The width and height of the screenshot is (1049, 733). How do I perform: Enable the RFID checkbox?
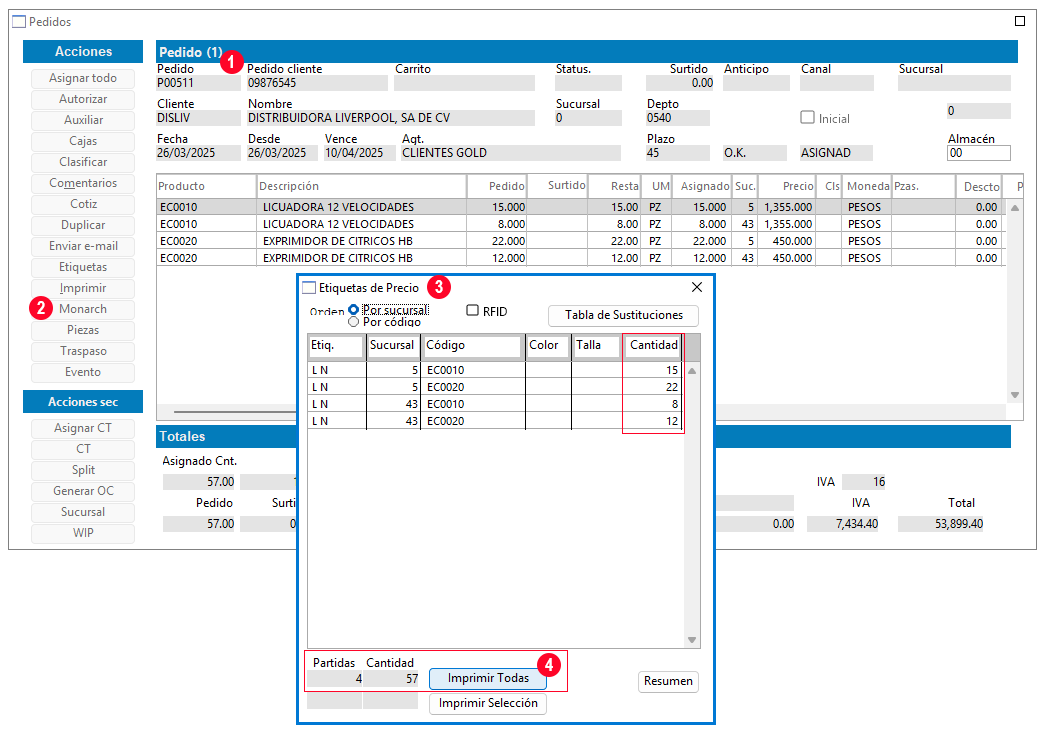(473, 310)
